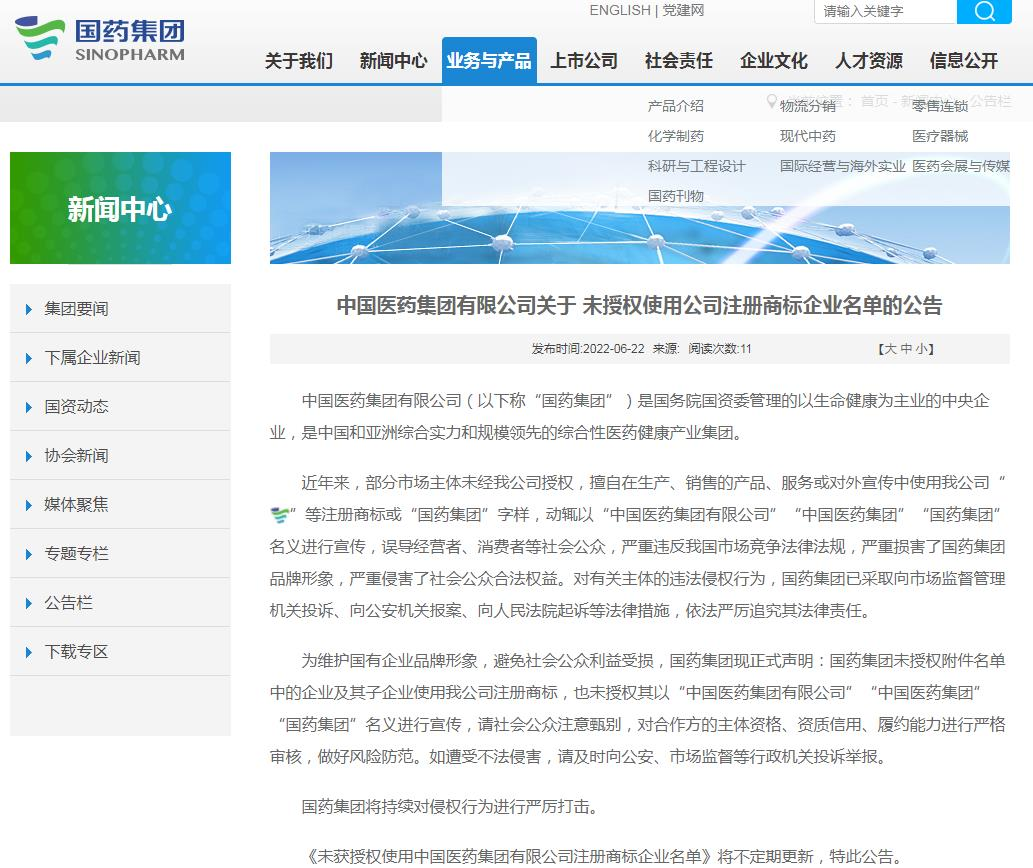Choose 科研与工程设计 in the dropdown submenu
1033x868 pixels.
(696, 166)
